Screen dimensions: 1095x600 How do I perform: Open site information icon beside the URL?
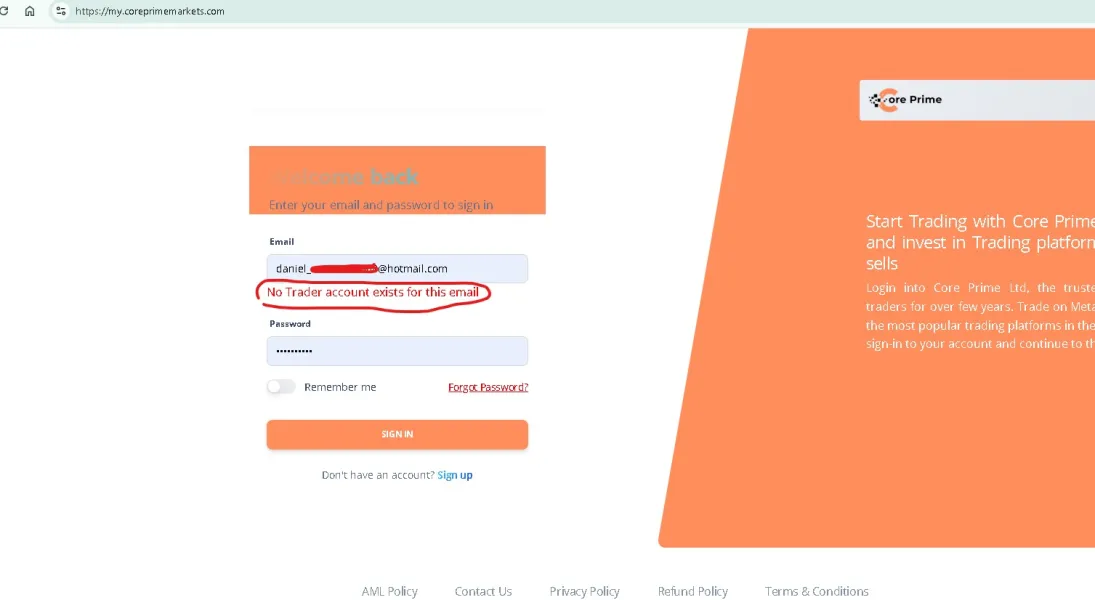click(x=61, y=11)
